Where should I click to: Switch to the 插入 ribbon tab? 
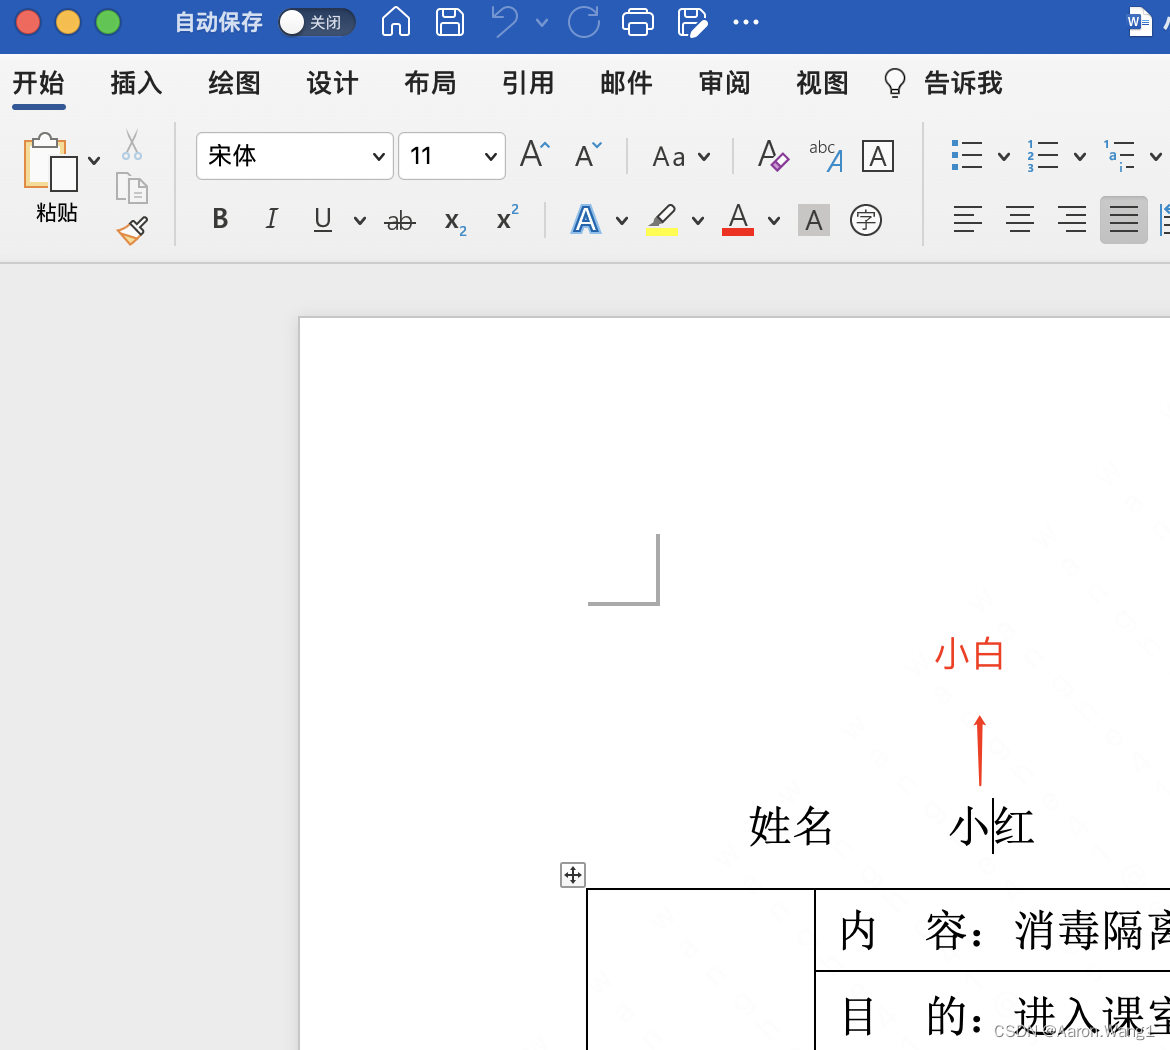(135, 83)
